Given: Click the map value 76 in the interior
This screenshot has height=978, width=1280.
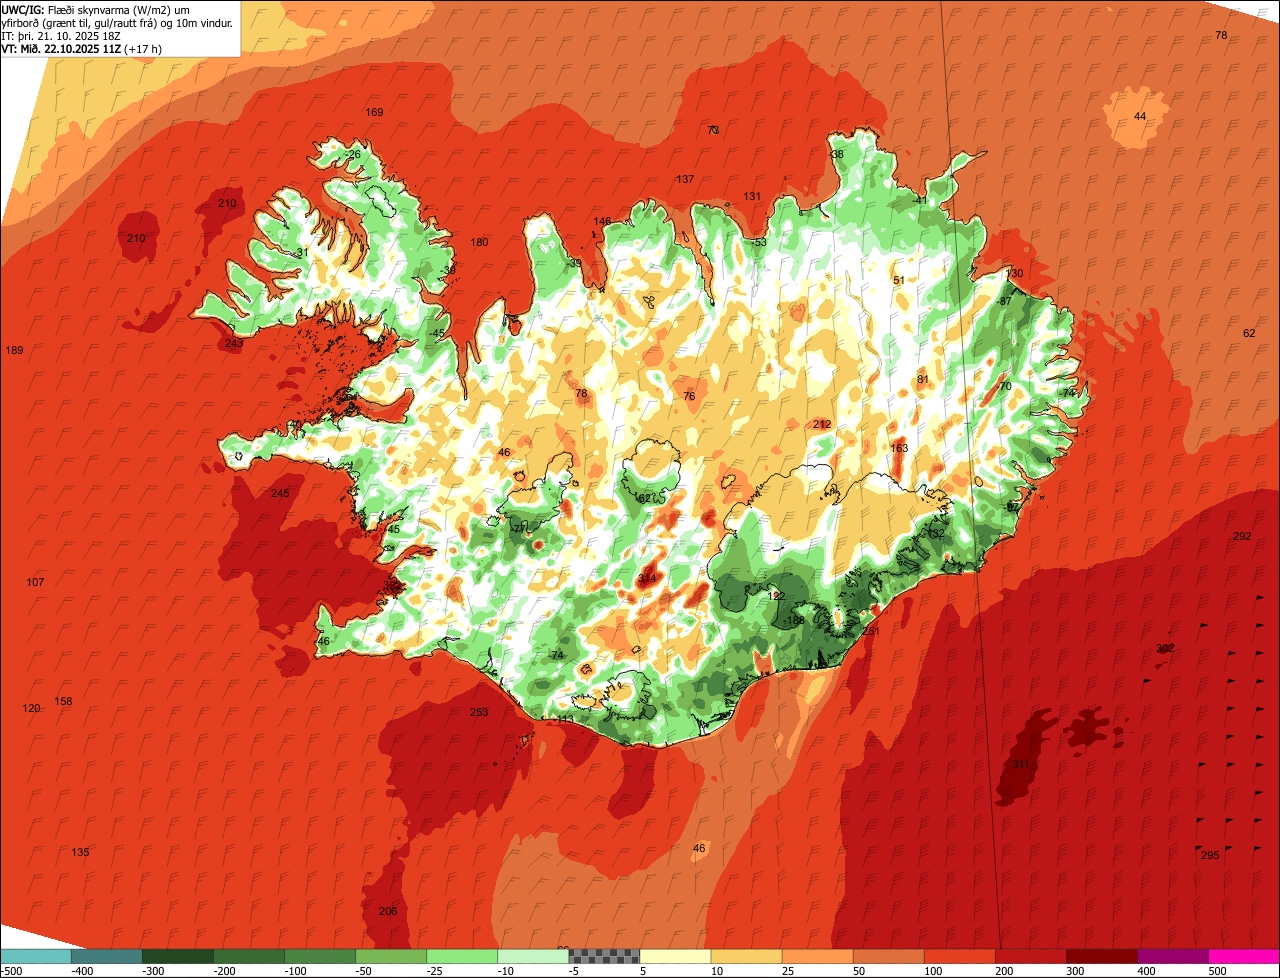Looking at the screenshot, I should coord(689,396).
